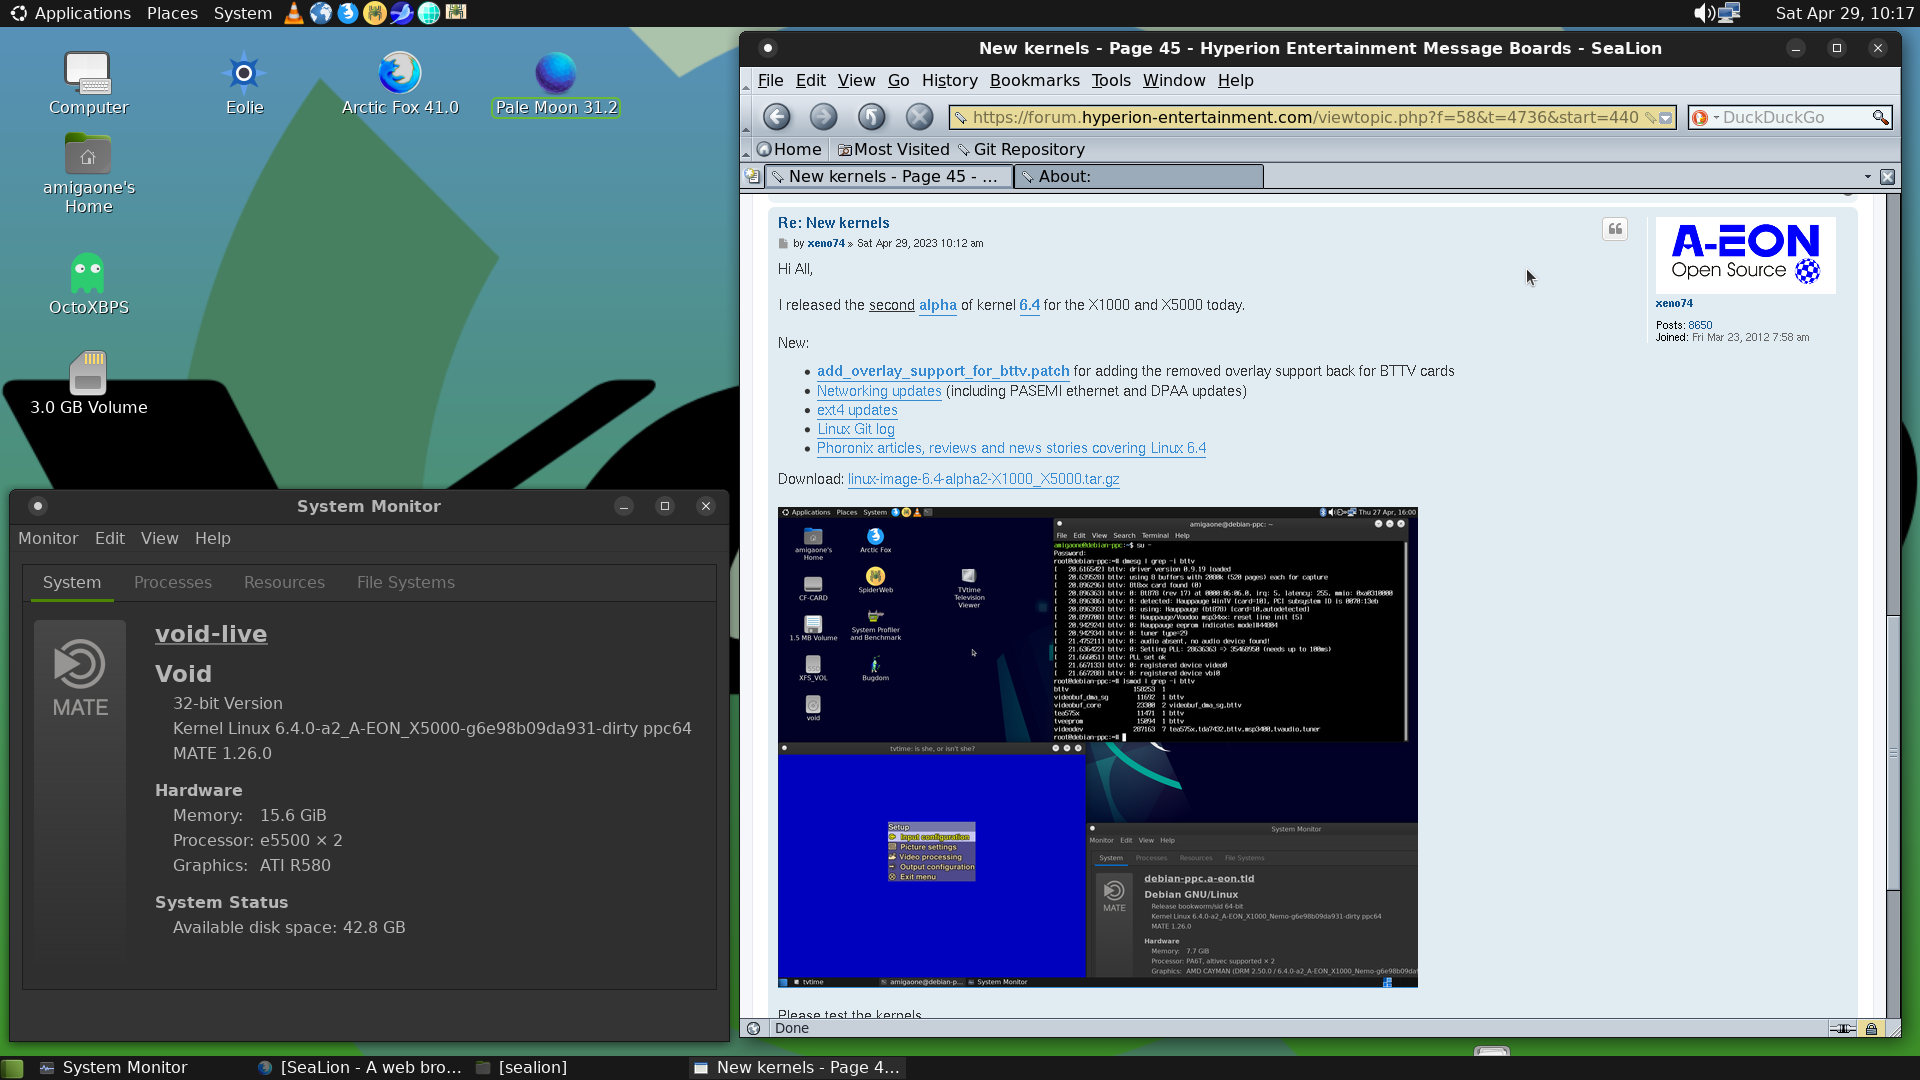
Task: Open Arctic Fox 41.0 desktop icon
Action: (400, 83)
